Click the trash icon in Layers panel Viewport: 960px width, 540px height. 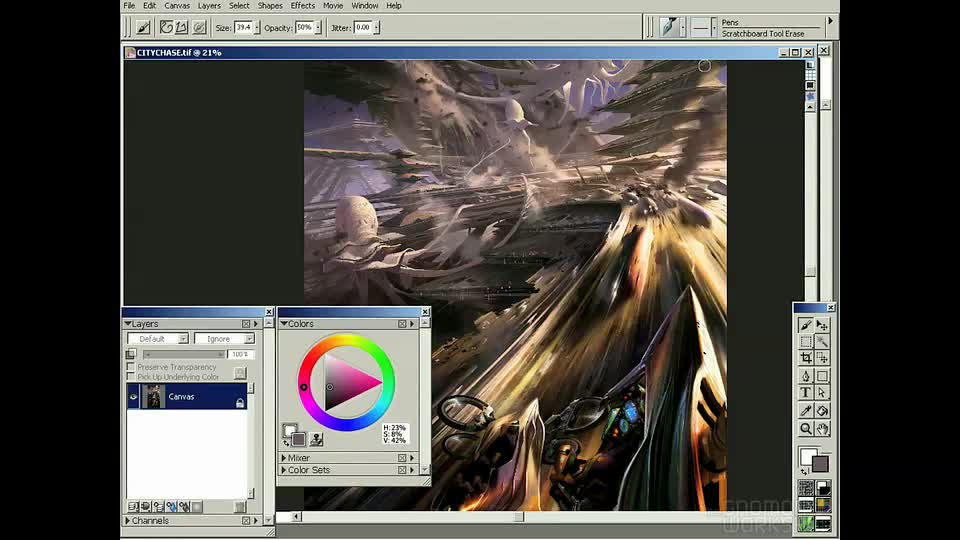(240, 506)
